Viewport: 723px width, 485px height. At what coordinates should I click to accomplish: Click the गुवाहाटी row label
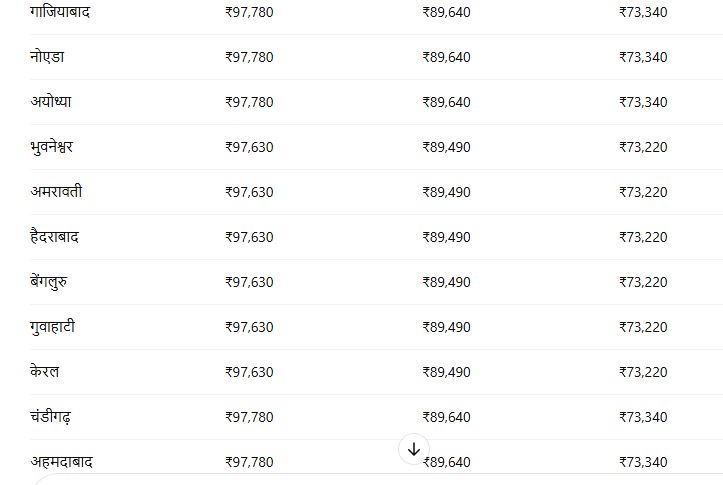point(53,327)
